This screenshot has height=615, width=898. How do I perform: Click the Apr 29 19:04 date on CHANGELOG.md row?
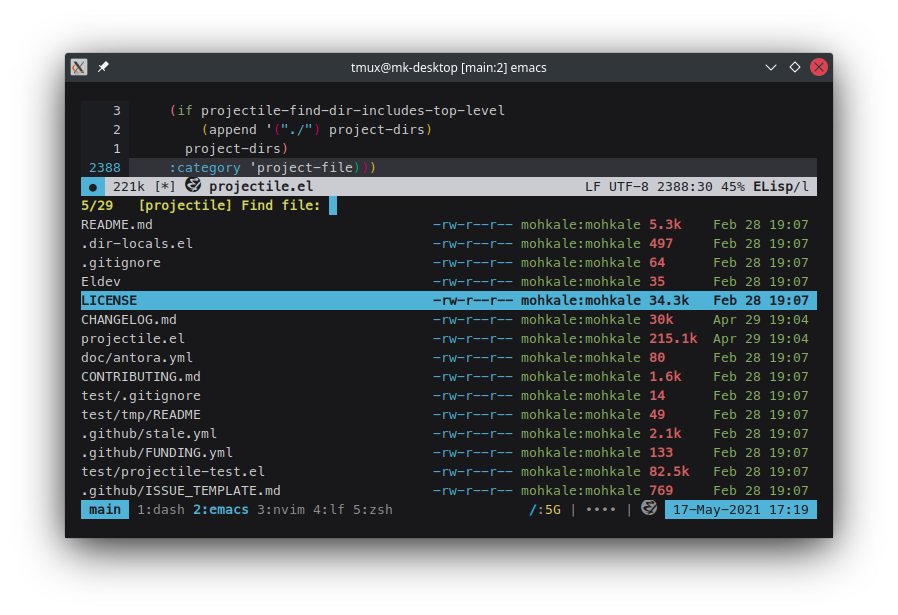[x=761, y=320]
